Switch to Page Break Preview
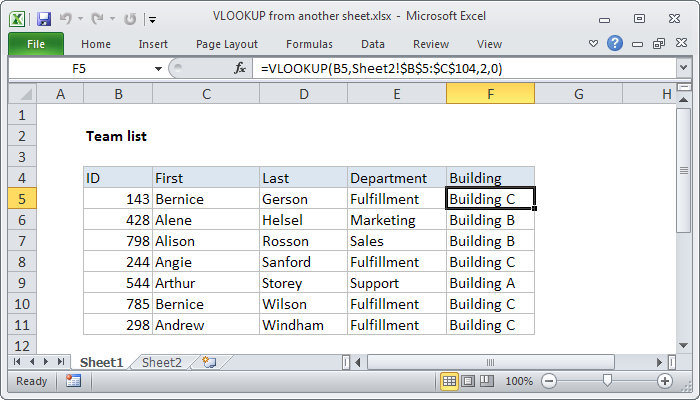The width and height of the screenshot is (700, 400). click(x=487, y=381)
